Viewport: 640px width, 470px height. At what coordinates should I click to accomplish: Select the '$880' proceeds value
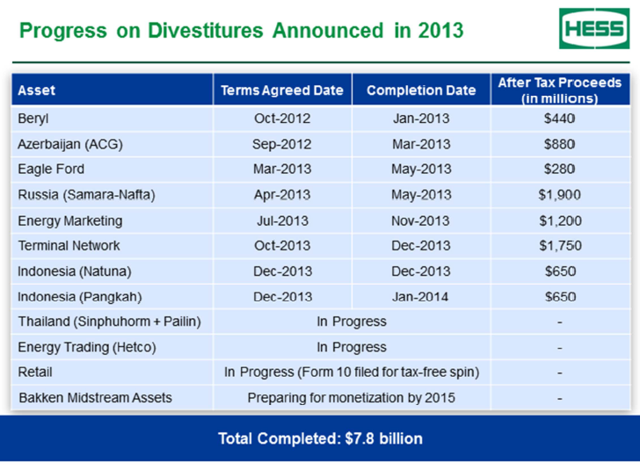[560, 144]
